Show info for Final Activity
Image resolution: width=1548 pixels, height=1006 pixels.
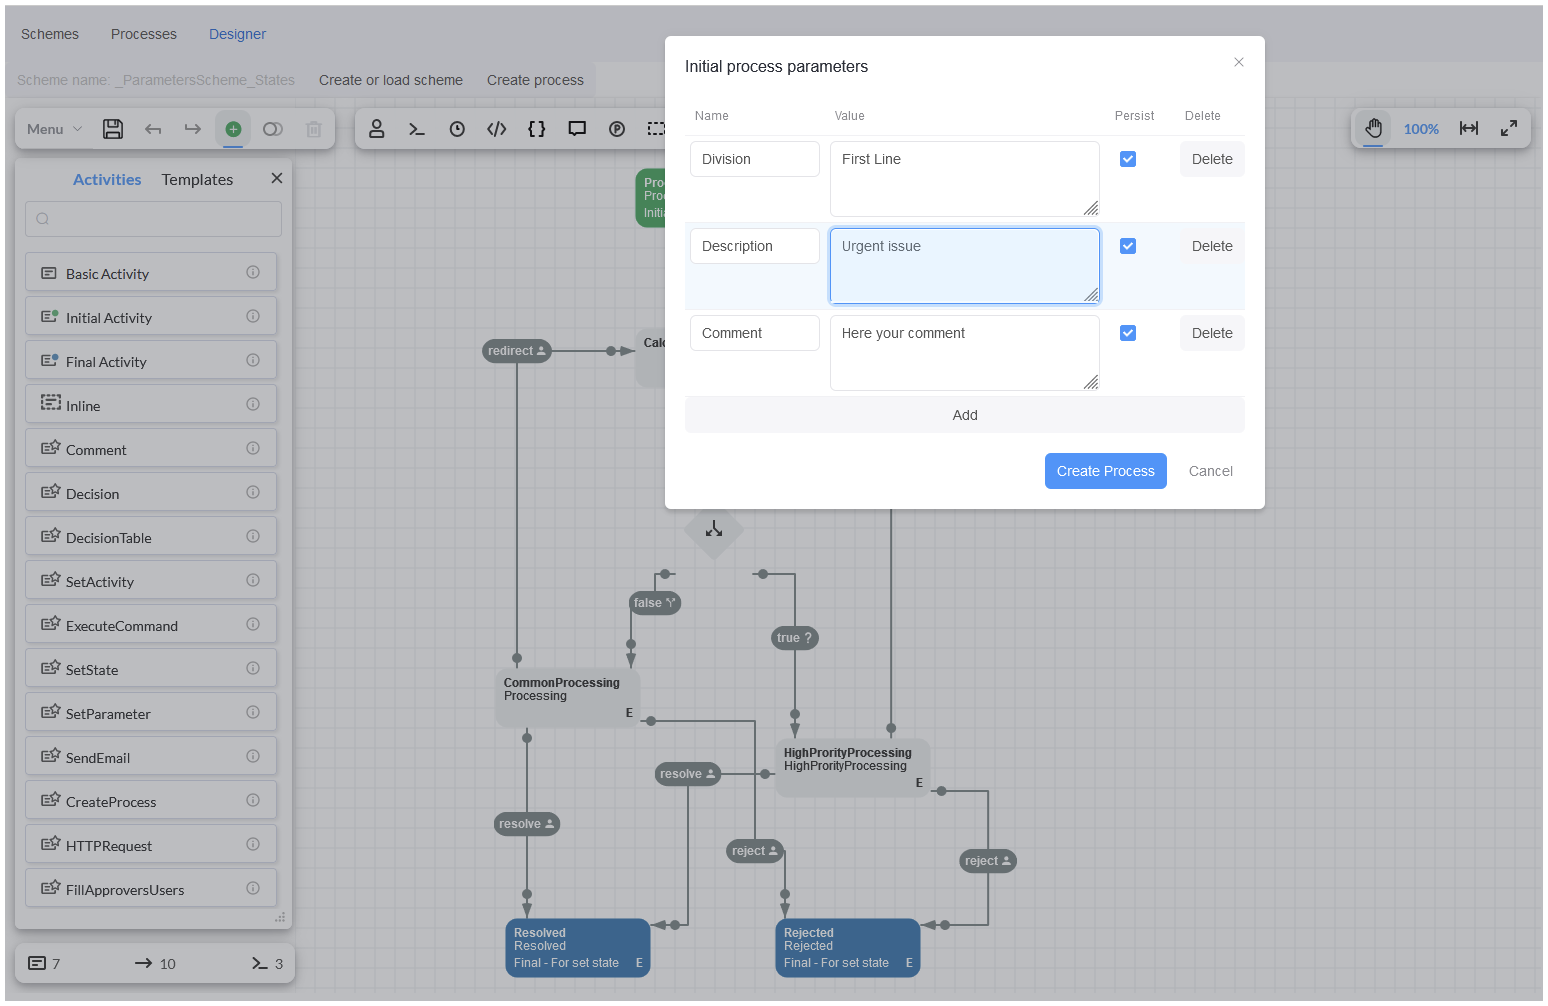point(253,360)
